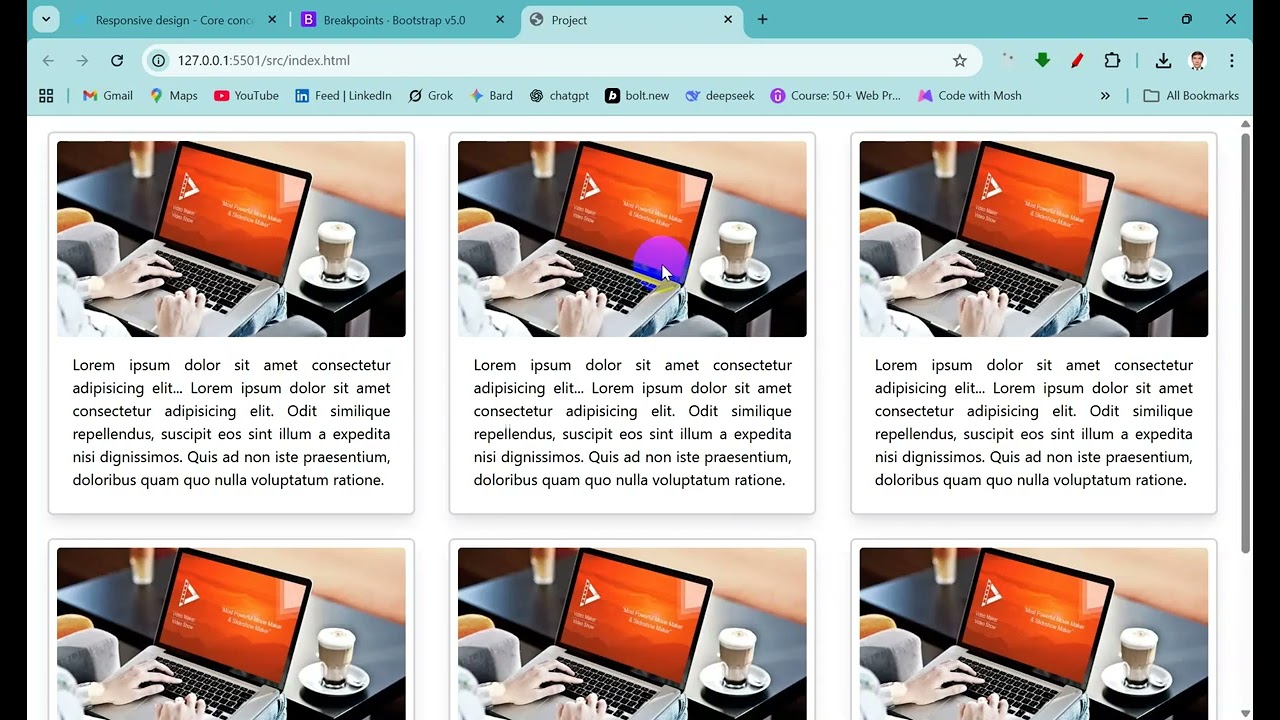Open the All Bookmarks folder
Image resolution: width=1280 pixels, height=720 pixels.
[x=1191, y=96]
